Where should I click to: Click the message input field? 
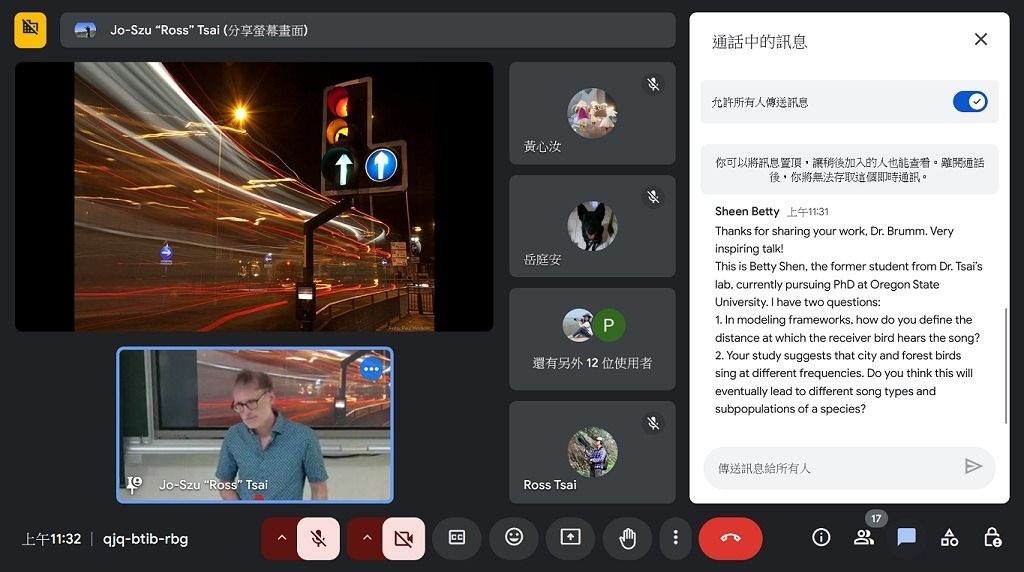click(830, 467)
